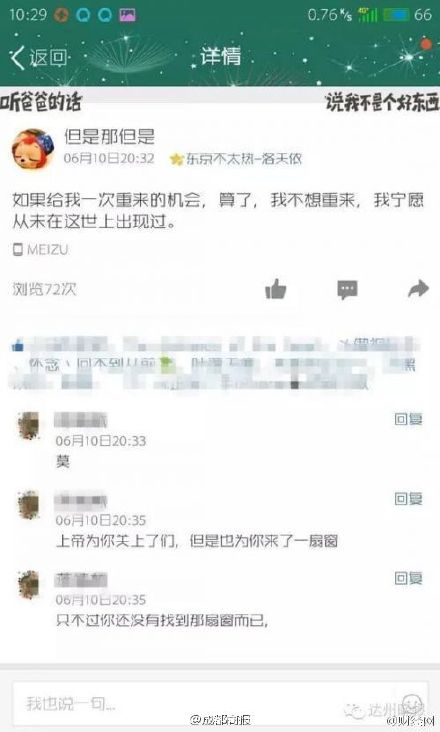Reply to the first 20:35 comment
The height and width of the screenshot is (732, 440).
coord(408,499)
